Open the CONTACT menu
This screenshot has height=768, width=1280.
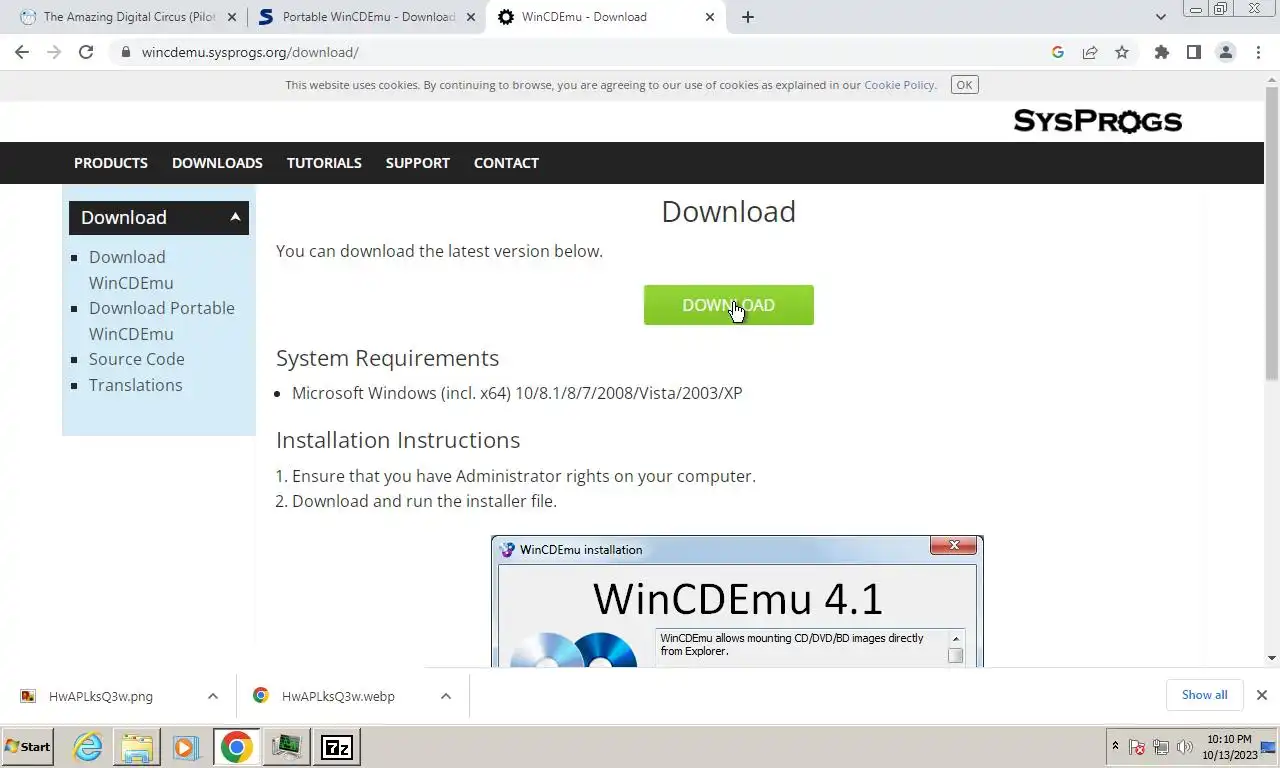click(506, 163)
